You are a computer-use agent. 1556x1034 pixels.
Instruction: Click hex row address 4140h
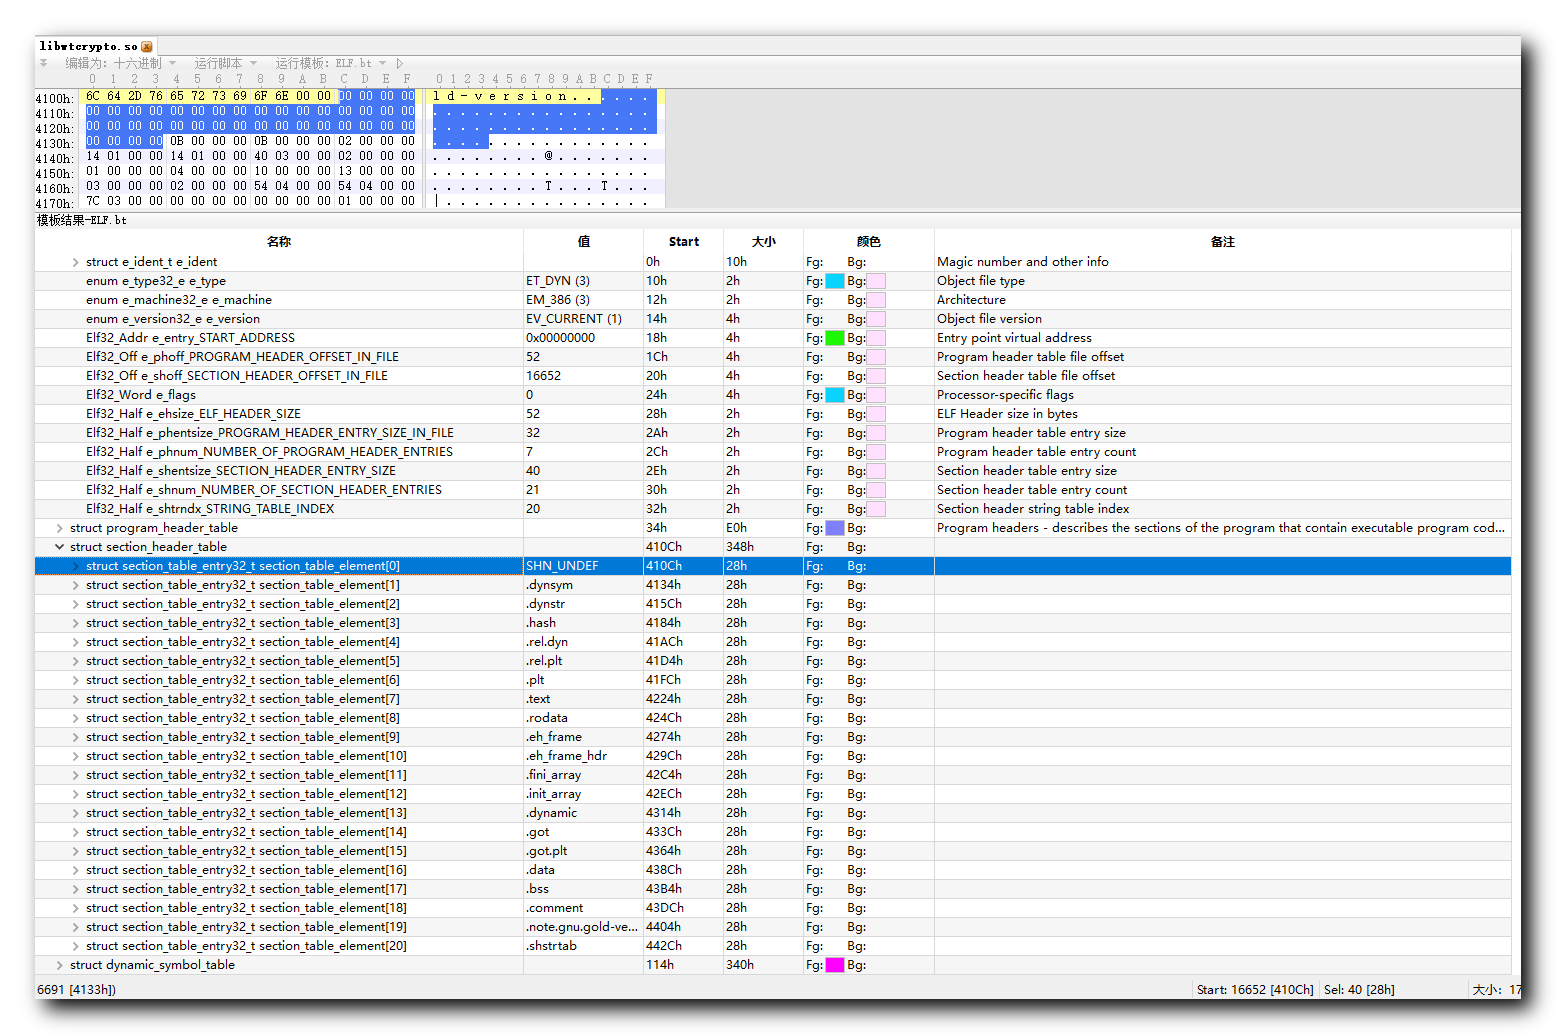[x=54, y=159]
